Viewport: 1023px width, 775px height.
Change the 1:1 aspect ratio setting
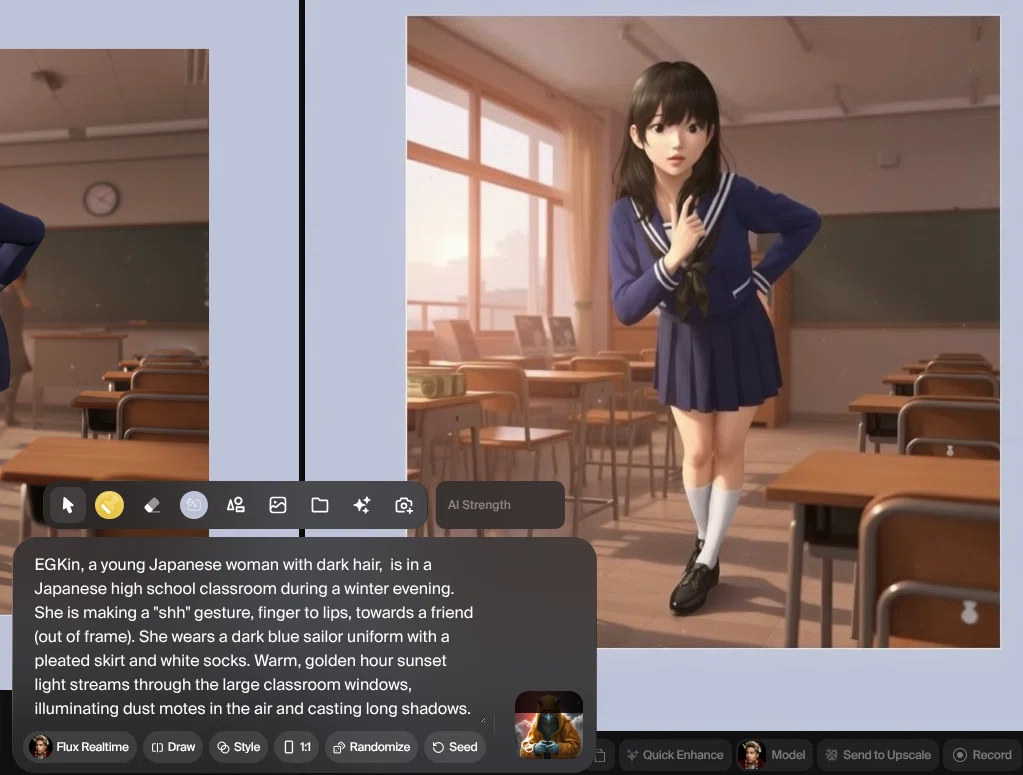297,747
